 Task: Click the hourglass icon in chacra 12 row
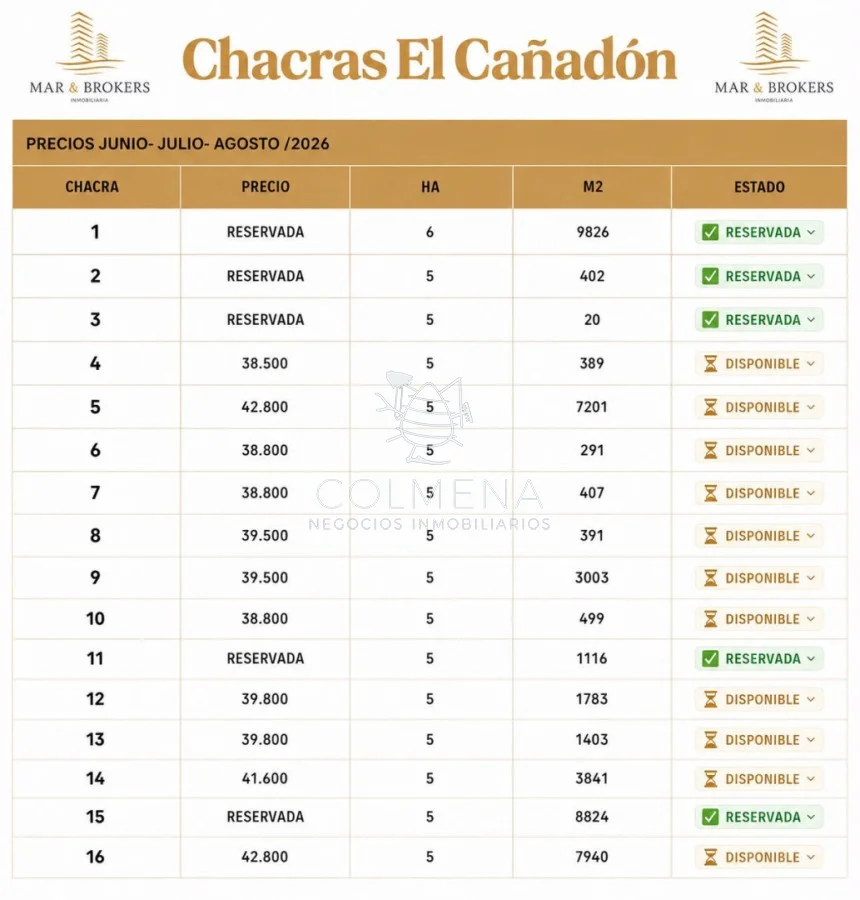710,700
